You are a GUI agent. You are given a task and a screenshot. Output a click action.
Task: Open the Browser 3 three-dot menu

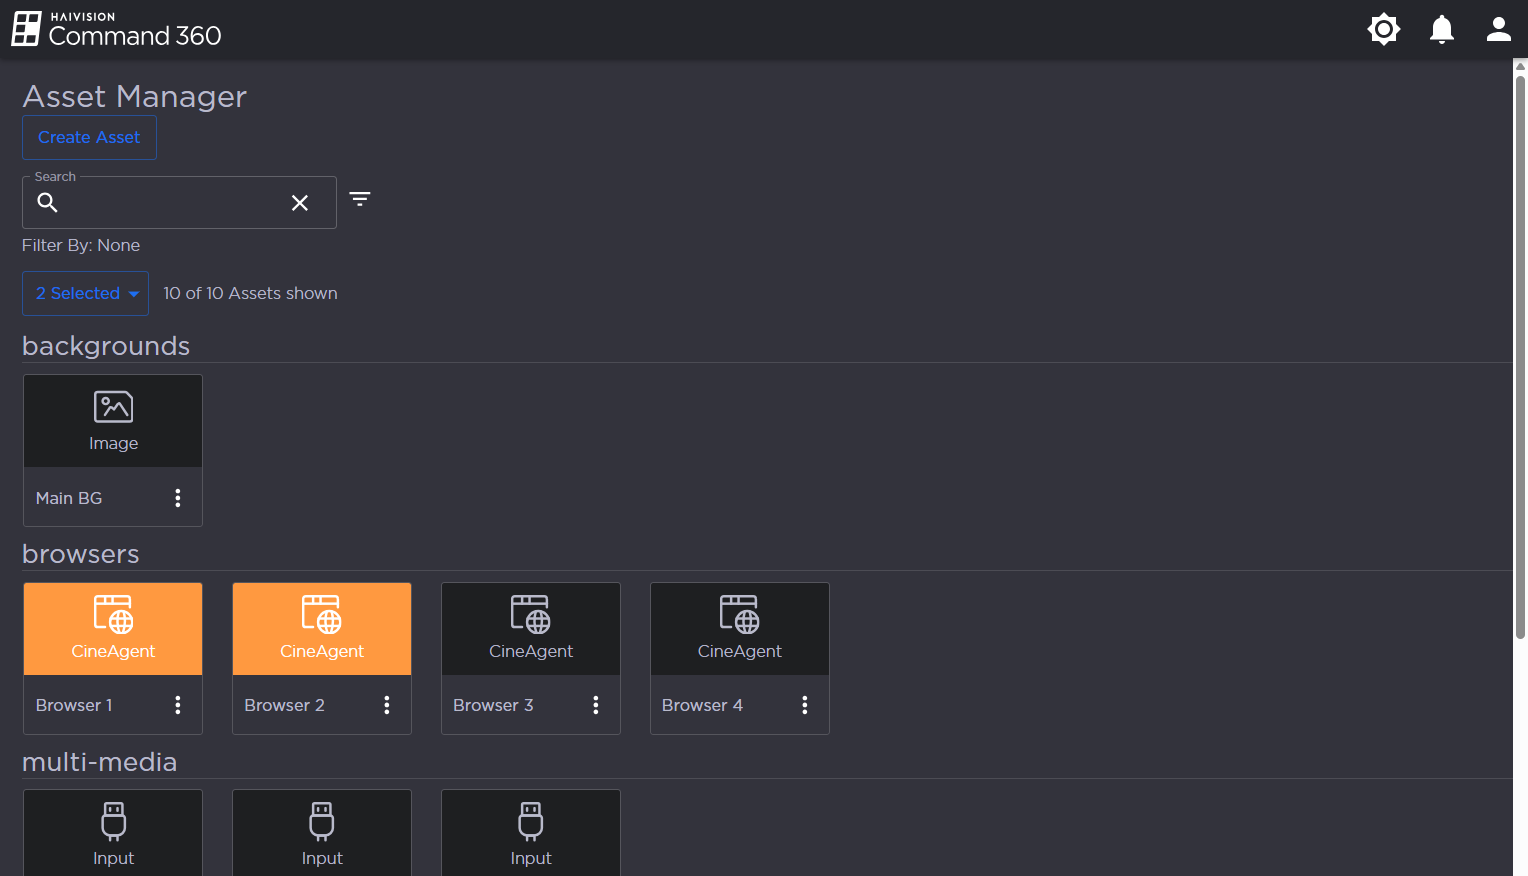tap(596, 705)
